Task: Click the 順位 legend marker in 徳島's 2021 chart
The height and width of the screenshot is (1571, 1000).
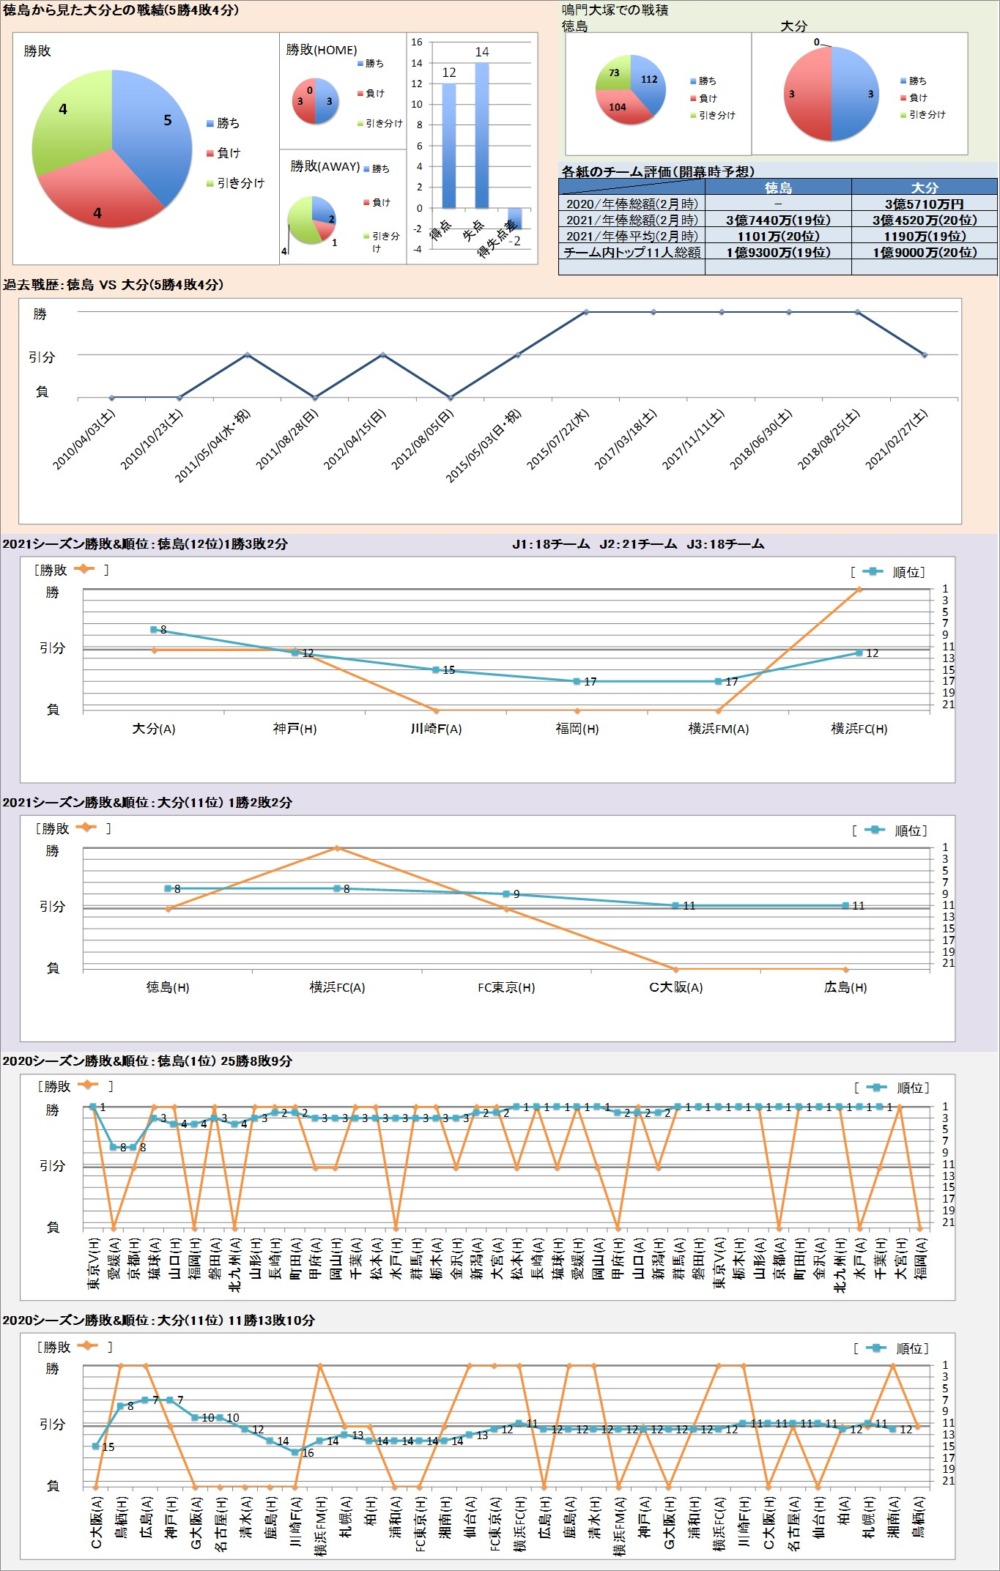Action: point(872,572)
